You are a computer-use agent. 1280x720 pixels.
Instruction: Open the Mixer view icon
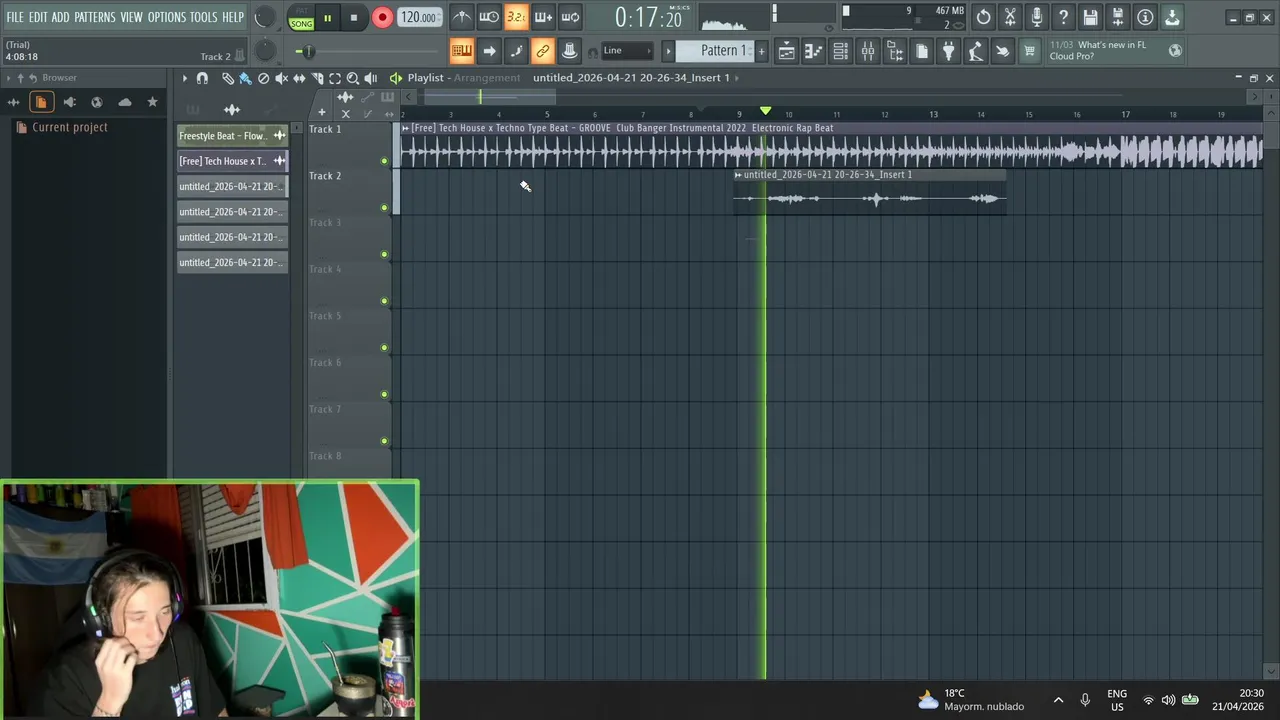point(868,51)
